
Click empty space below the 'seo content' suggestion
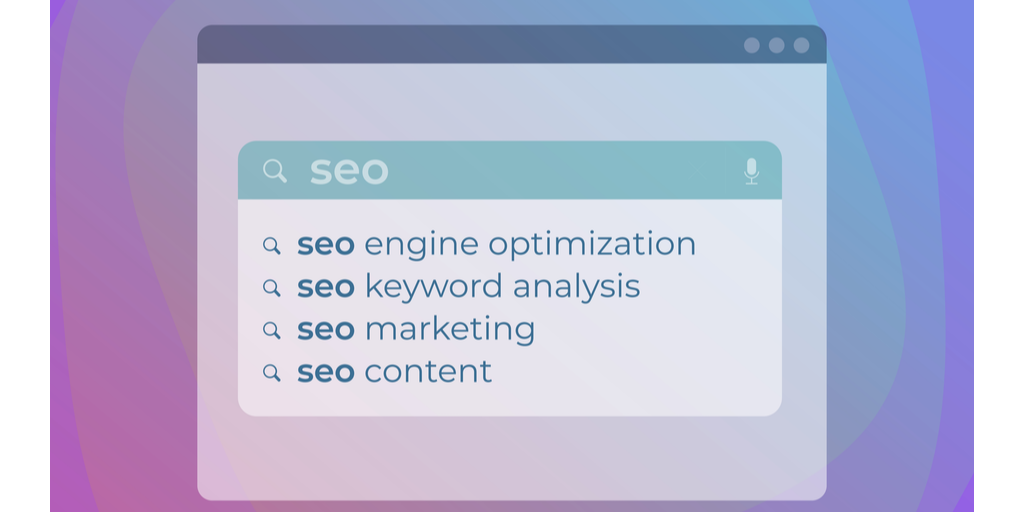(509, 400)
